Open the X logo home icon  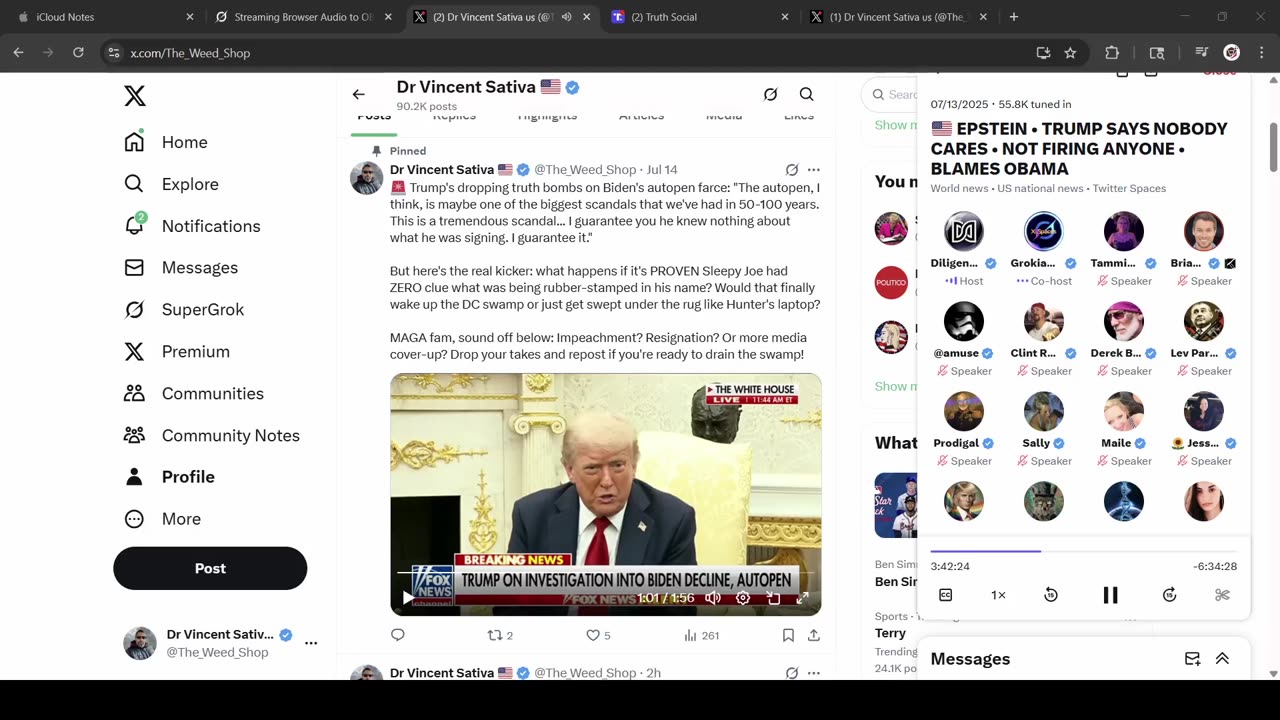[135, 96]
